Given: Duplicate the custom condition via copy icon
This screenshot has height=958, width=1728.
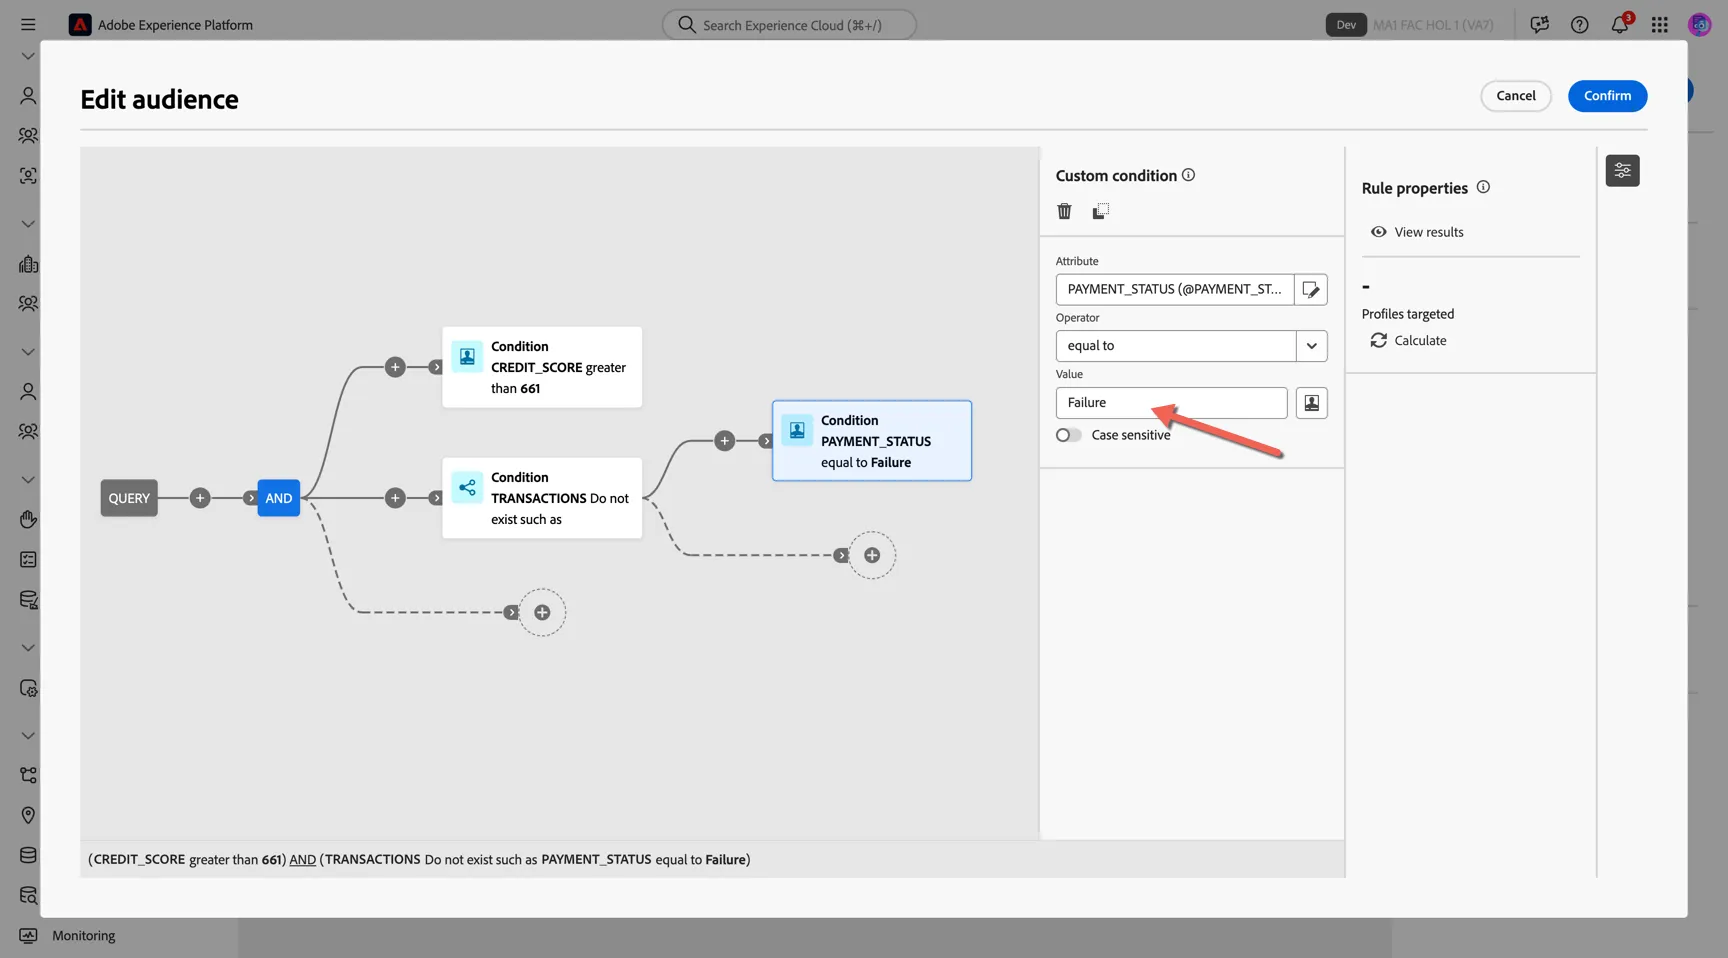Looking at the screenshot, I should click(1100, 211).
